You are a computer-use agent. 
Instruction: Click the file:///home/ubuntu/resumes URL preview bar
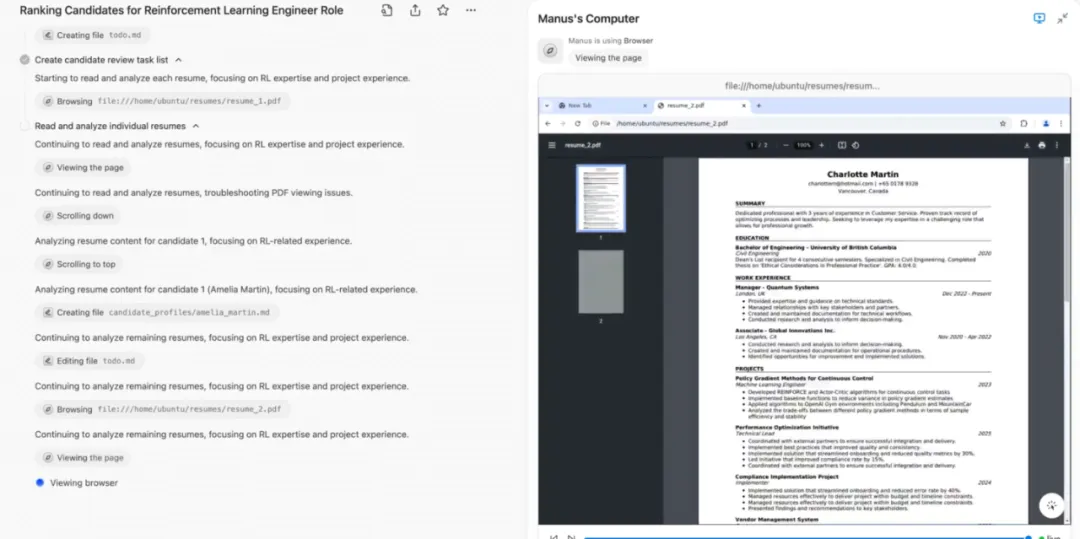(803, 86)
